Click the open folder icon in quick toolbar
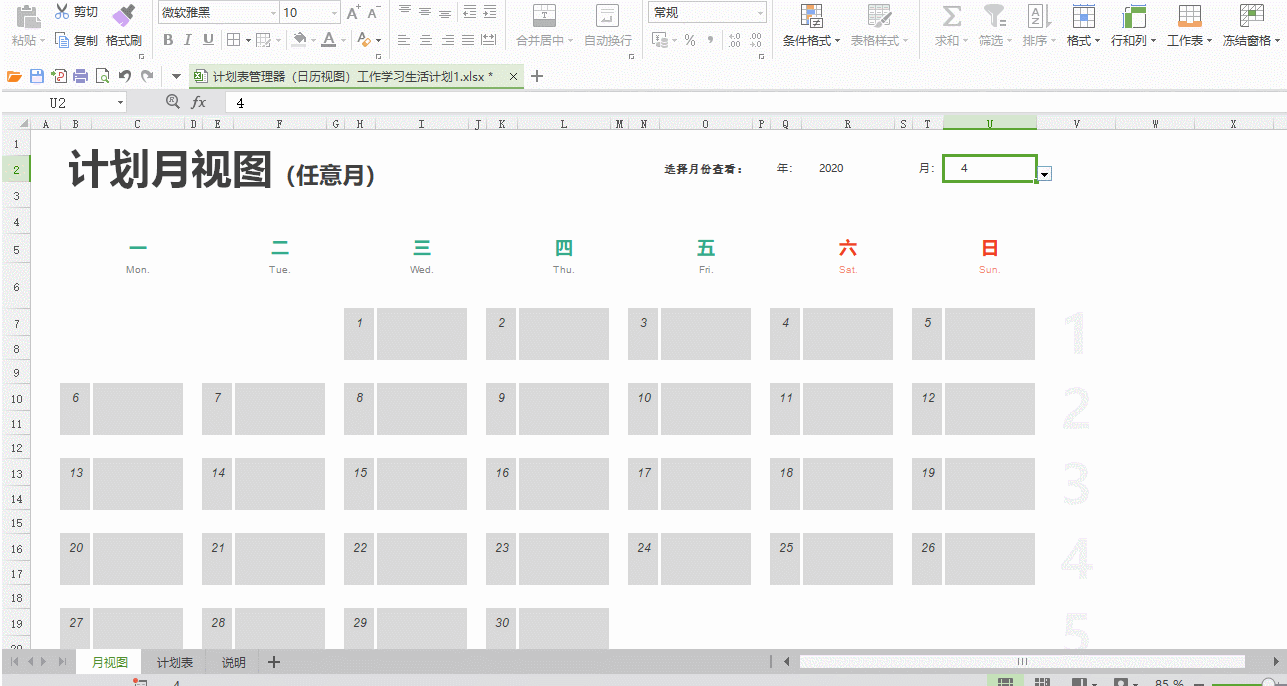The image size is (1287, 686). (14, 76)
